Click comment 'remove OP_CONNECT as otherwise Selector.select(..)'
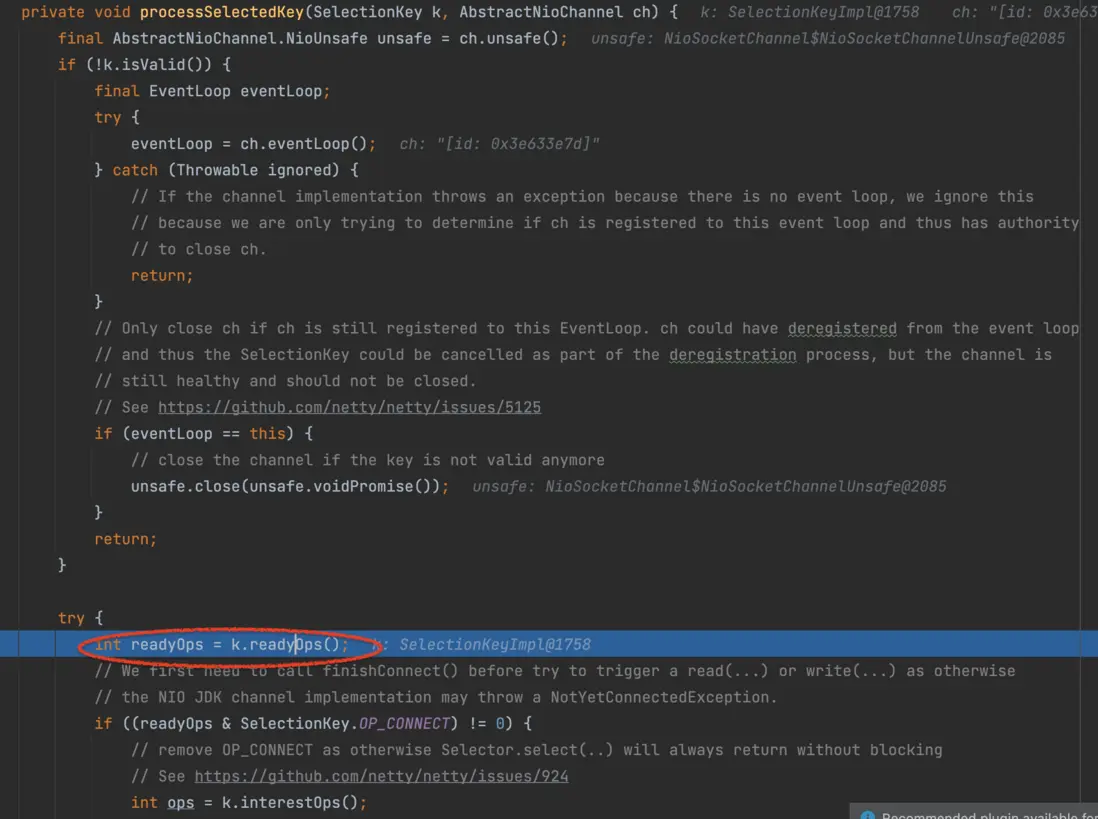Viewport: 1098px width, 819px height. pos(536,750)
